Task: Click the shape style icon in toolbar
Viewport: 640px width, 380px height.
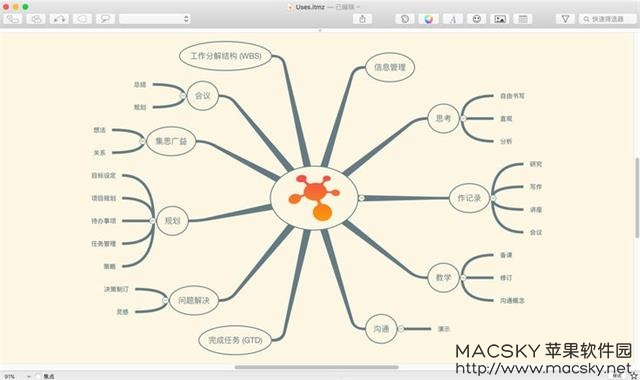Action: [405, 19]
